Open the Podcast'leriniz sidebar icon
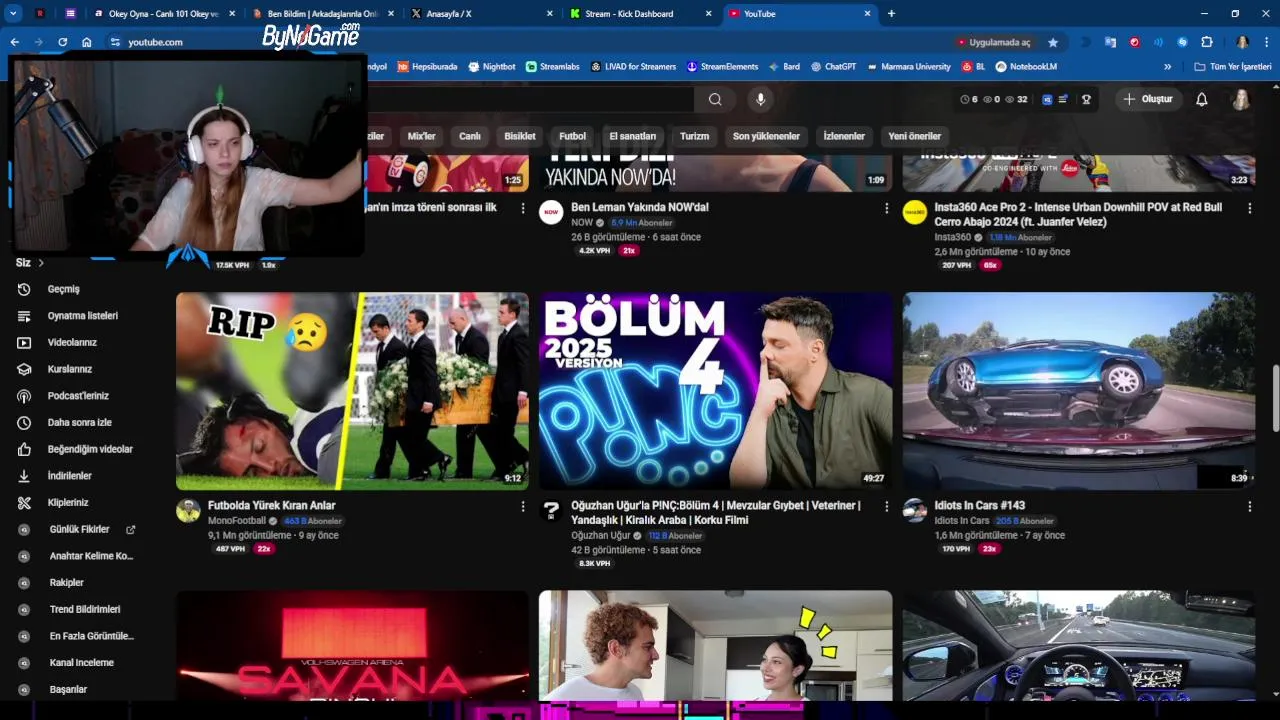1280x720 pixels. pos(24,396)
